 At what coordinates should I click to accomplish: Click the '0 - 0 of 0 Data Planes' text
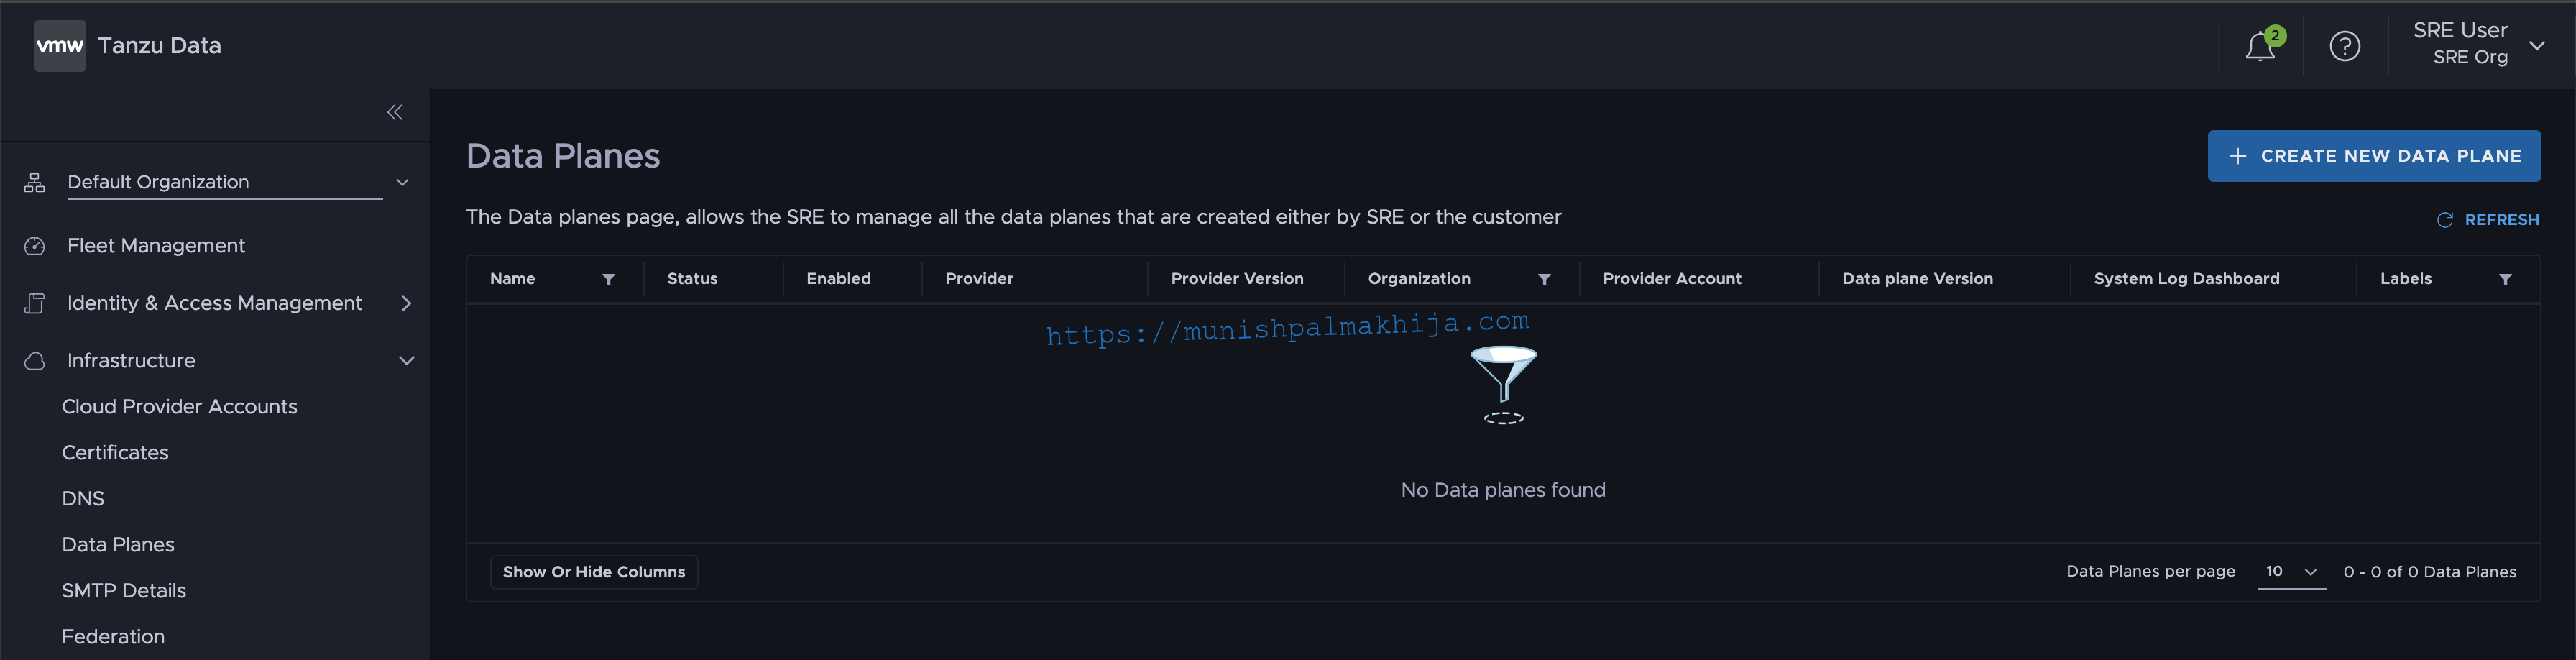[2429, 572]
